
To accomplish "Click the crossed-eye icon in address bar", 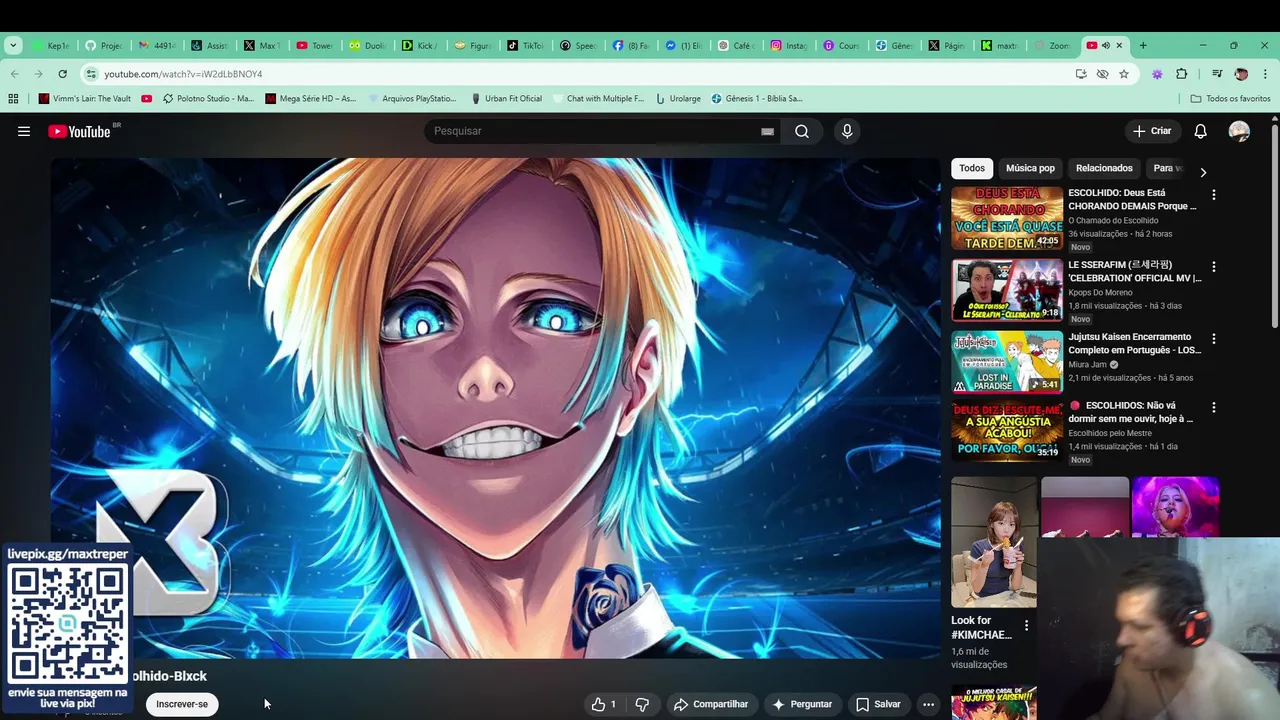I will [1102, 74].
